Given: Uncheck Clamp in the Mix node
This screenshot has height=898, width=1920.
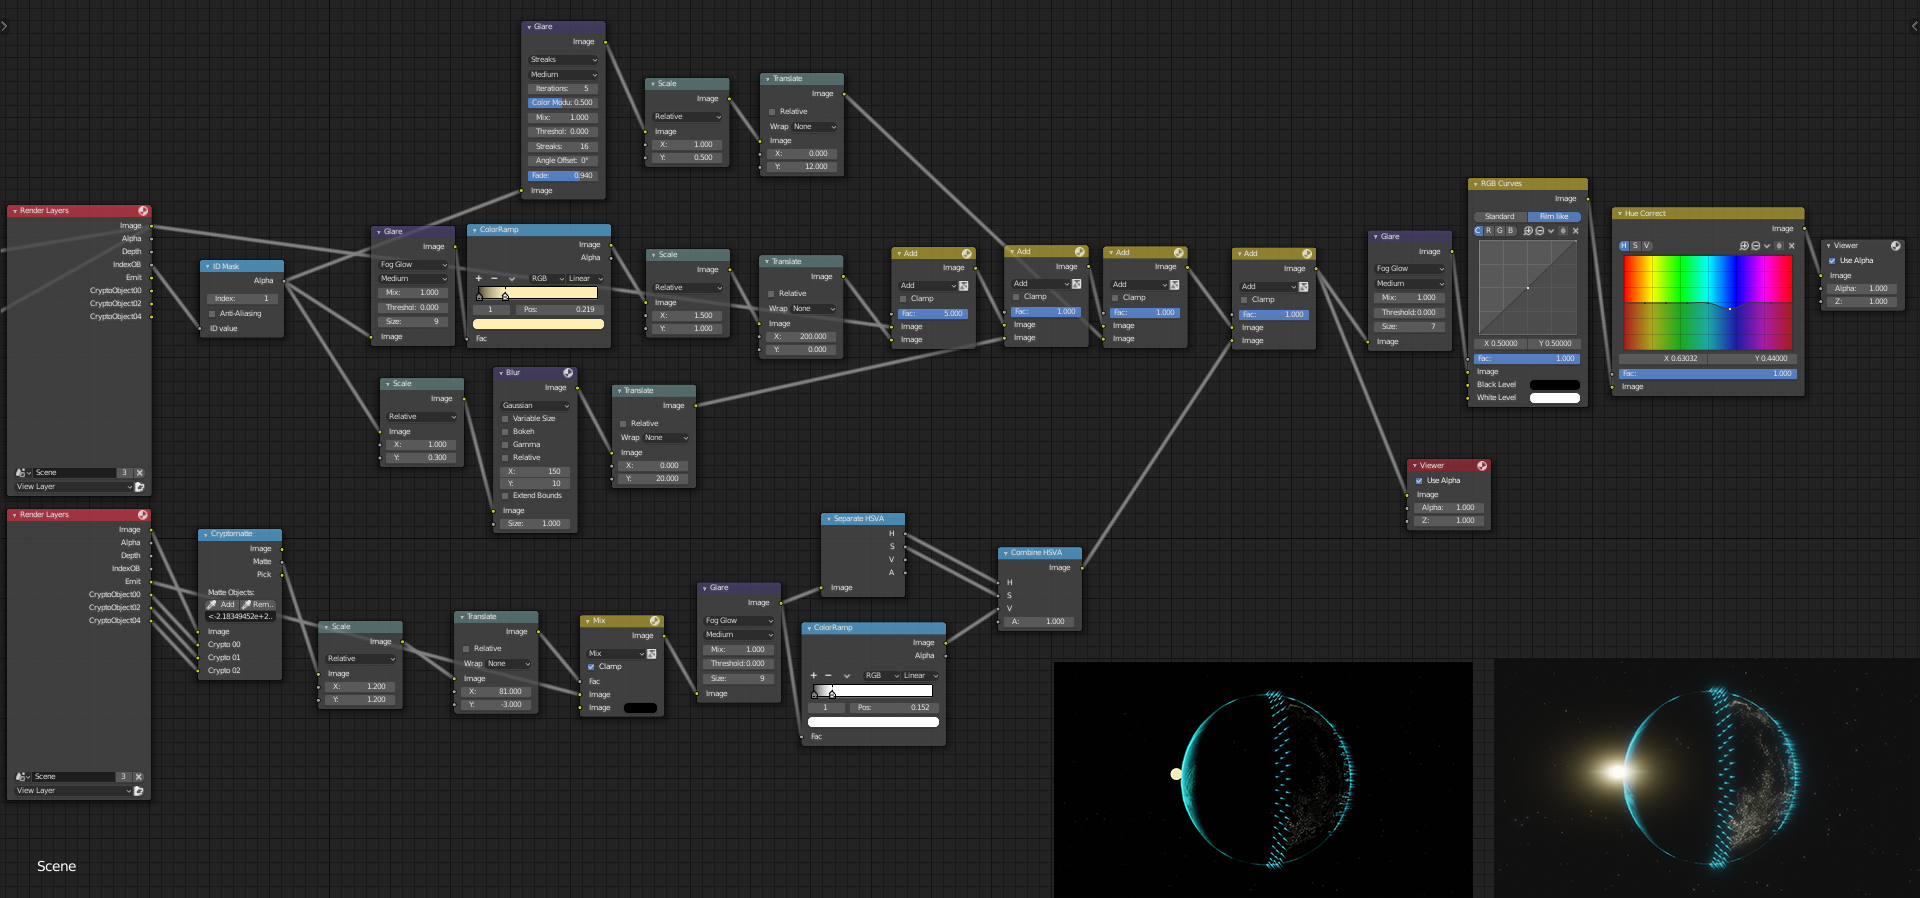Looking at the screenshot, I should coord(591,667).
